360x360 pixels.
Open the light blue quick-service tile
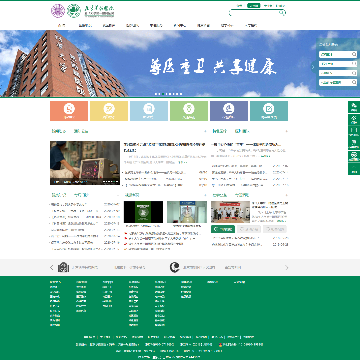pos(149,111)
